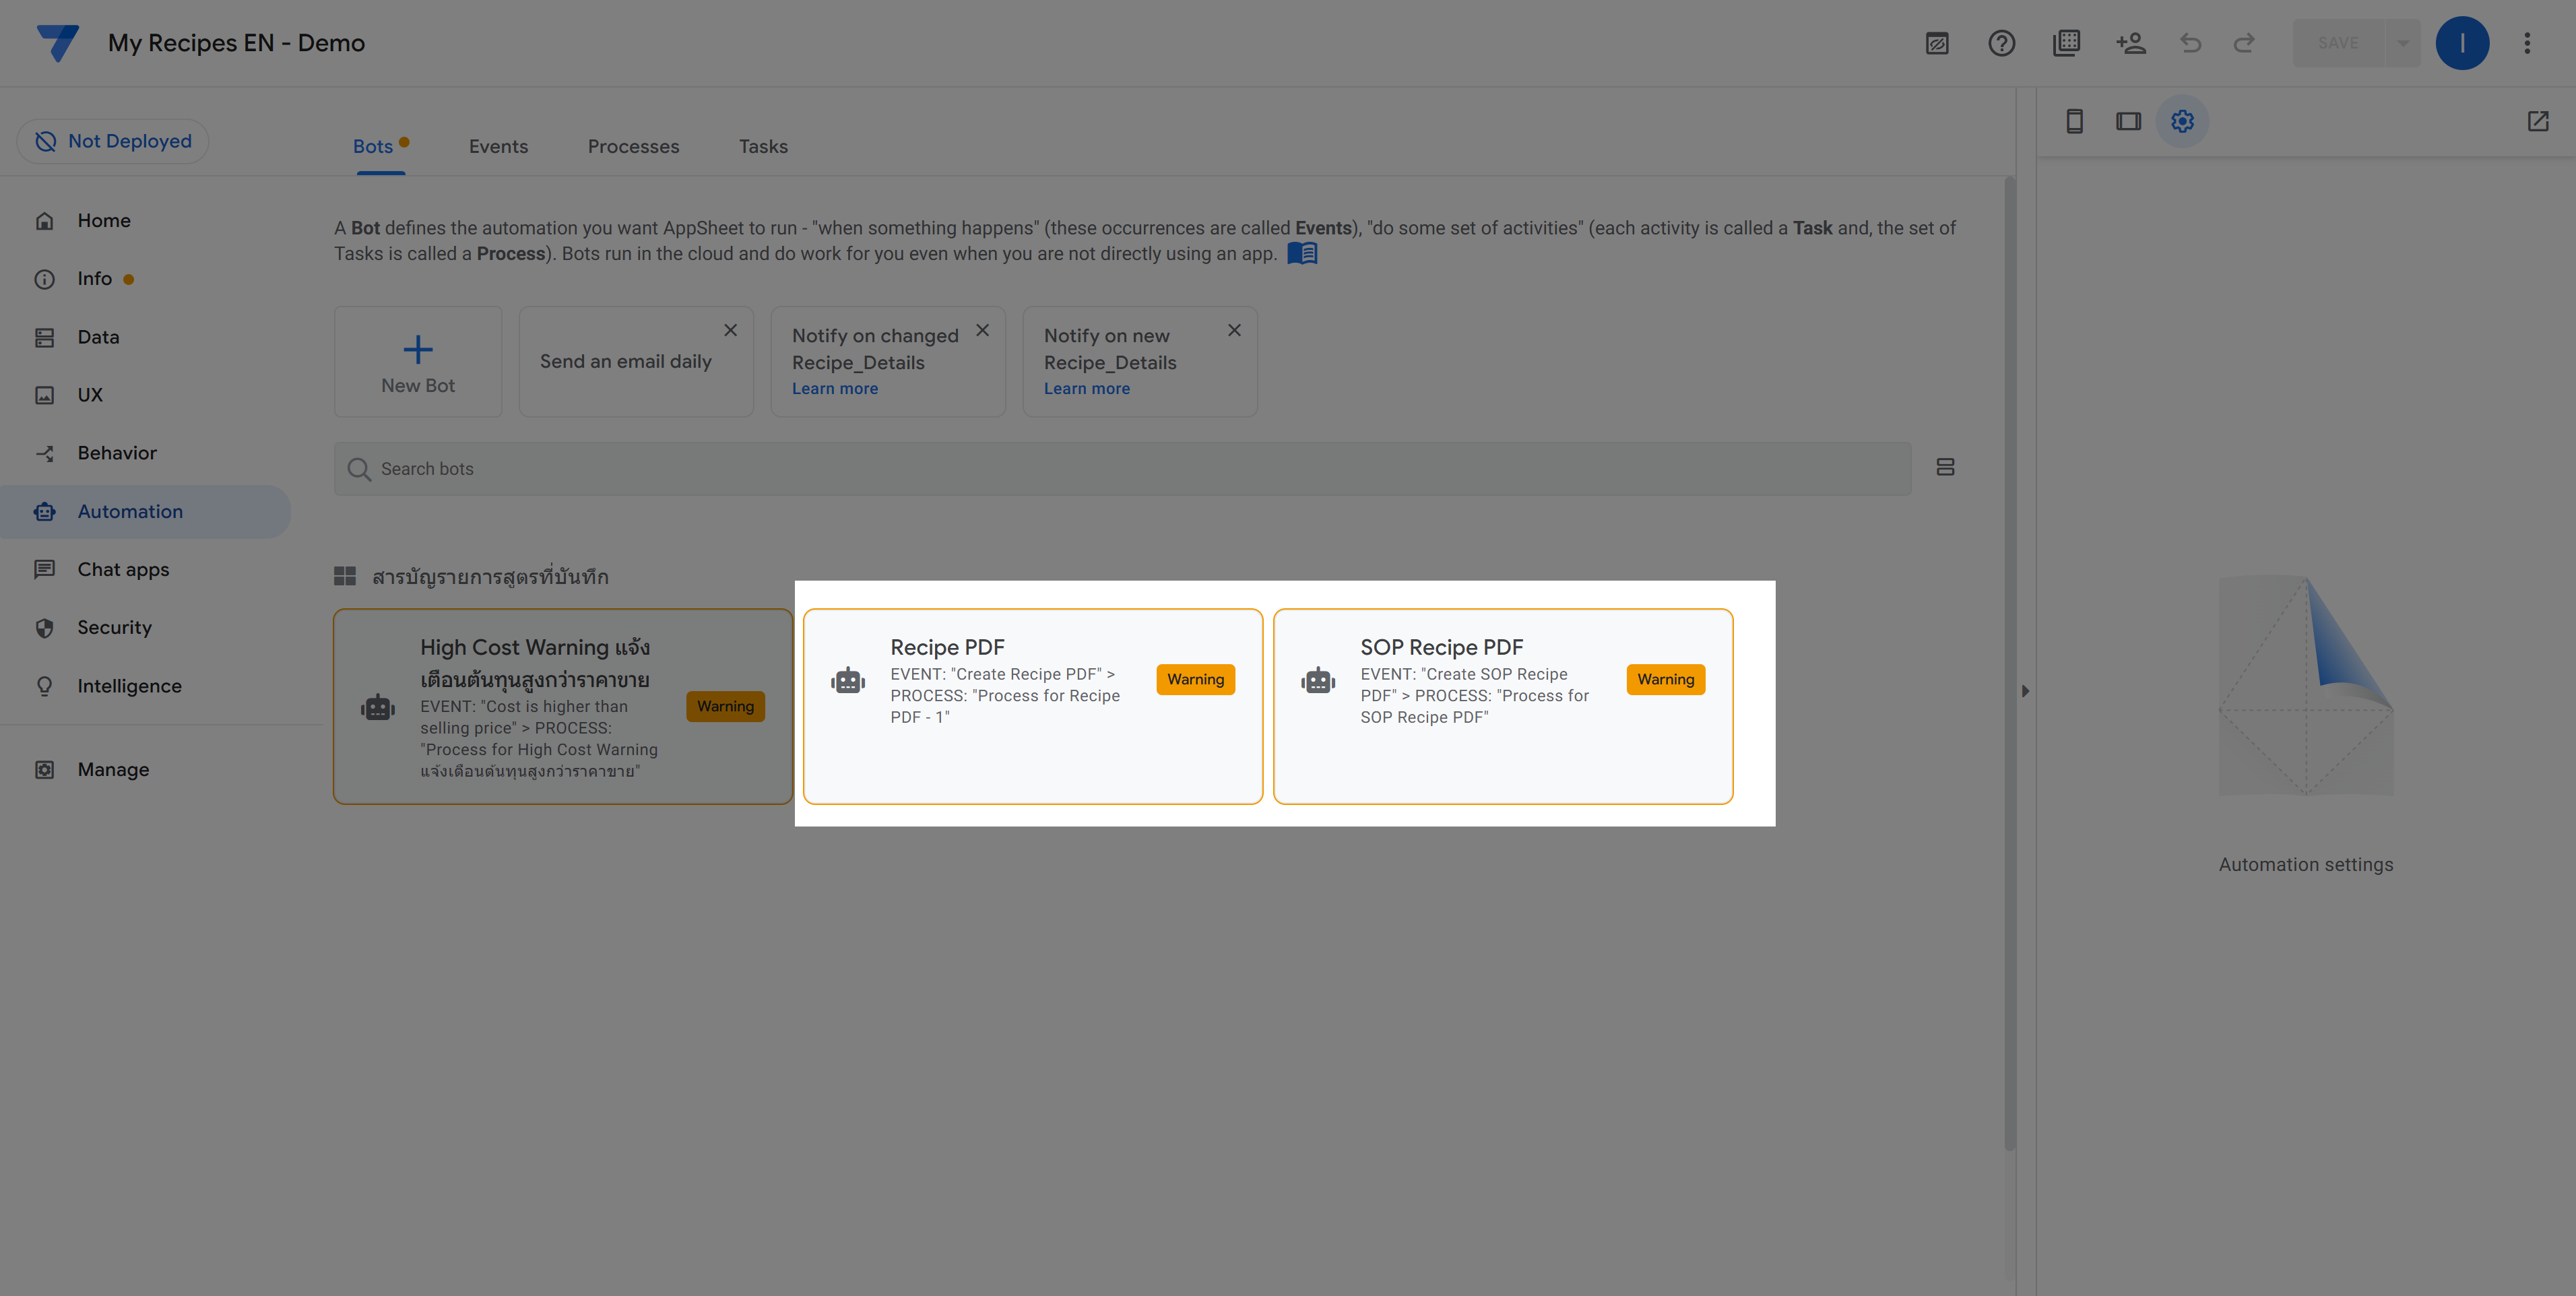The height and width of the screenshot is (1296, 2576).
Task: Click the main panel vertical scrollbar
Action: click(x=2010, y=665)
